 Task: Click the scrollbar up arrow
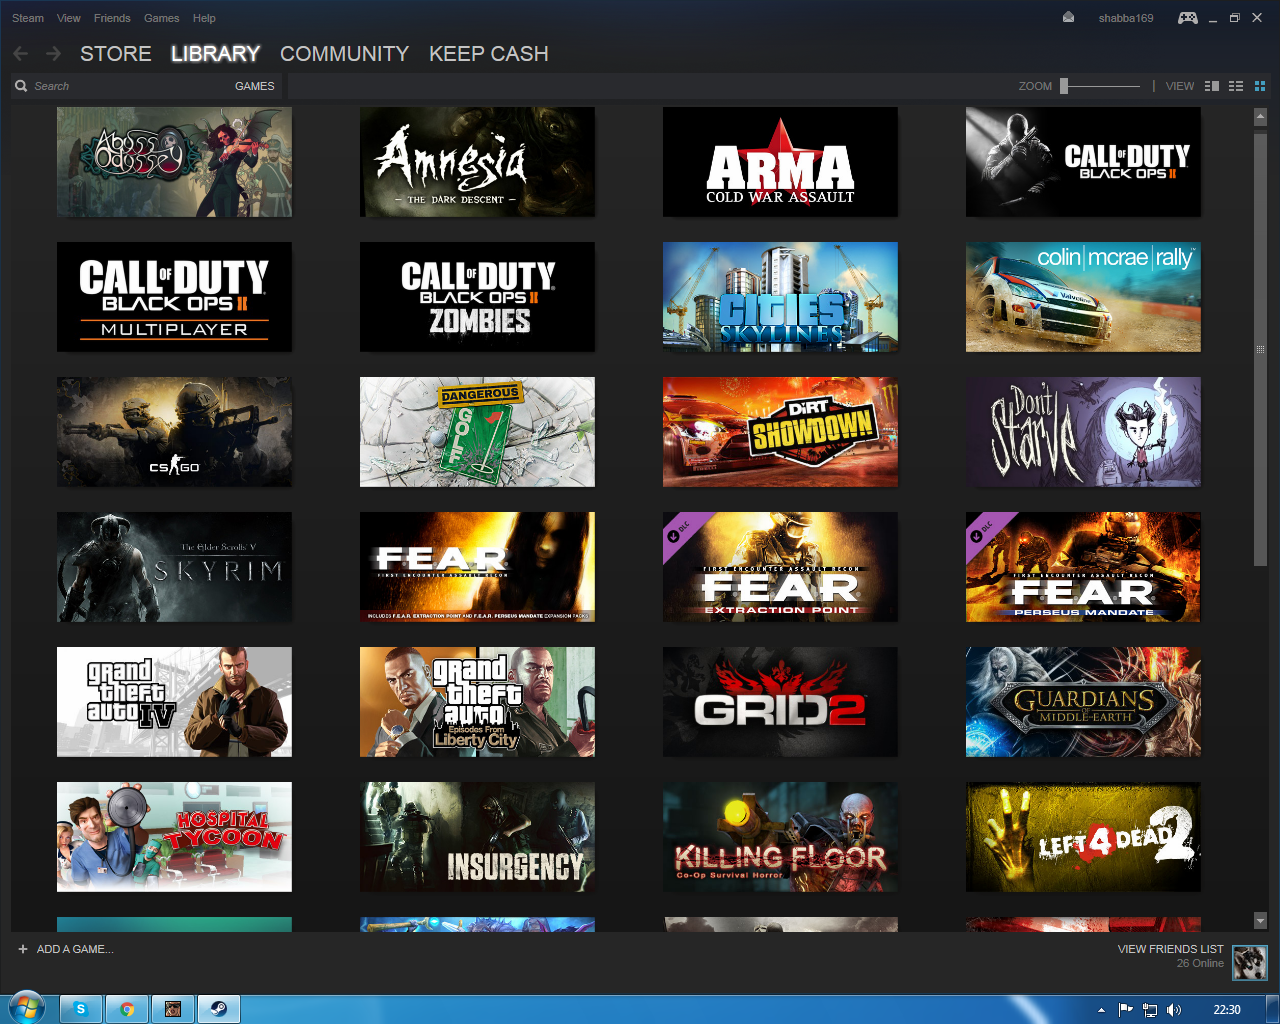pyautogui.click(x=1260, y=117)
